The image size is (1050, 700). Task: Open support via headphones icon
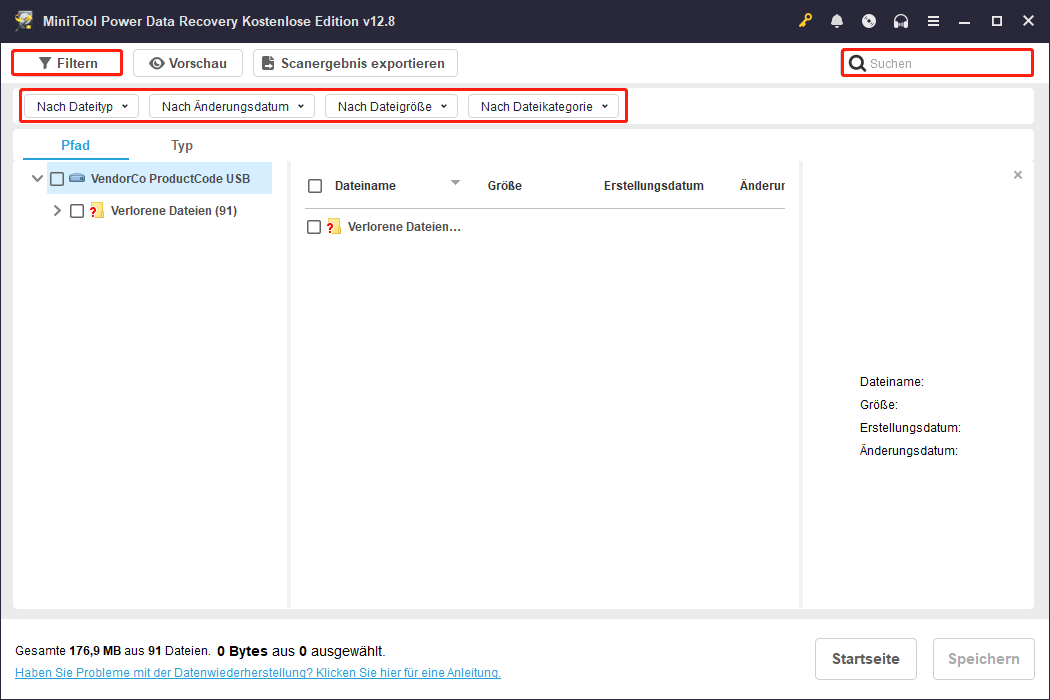point(901,21)
